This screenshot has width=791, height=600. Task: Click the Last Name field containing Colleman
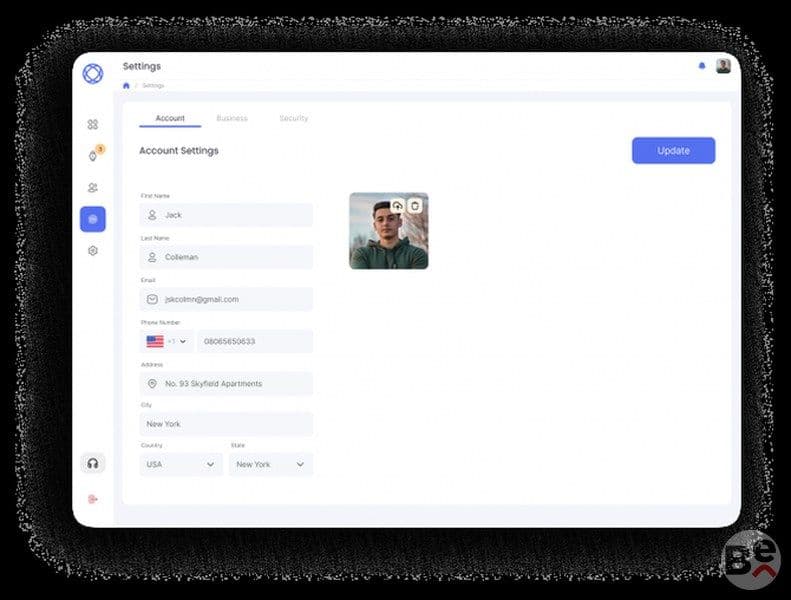tap(226, 257)
